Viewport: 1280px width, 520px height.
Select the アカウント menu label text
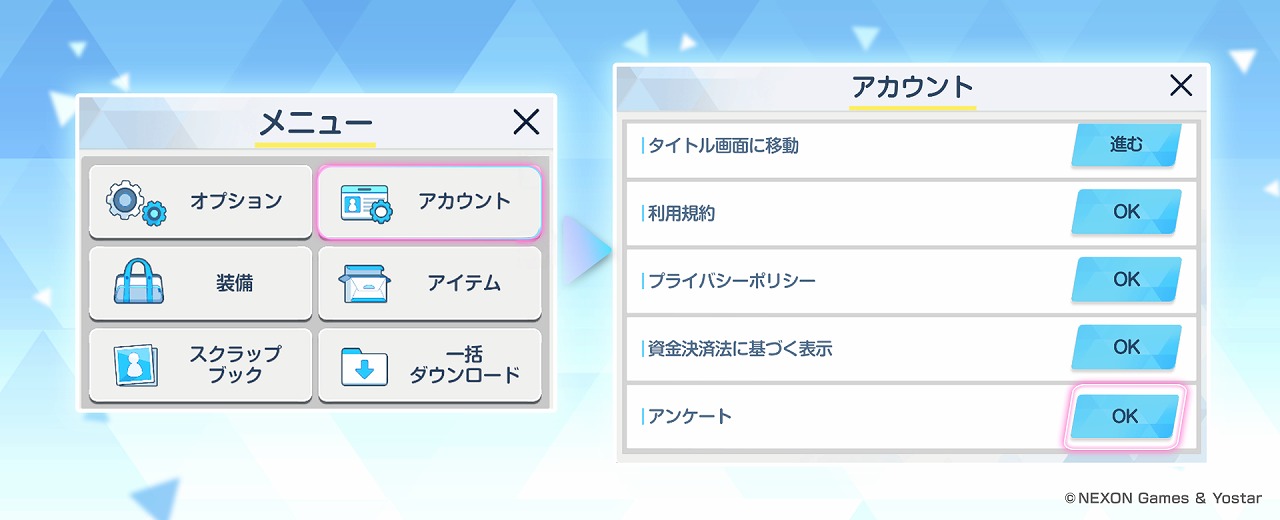(x=464, y=201)
